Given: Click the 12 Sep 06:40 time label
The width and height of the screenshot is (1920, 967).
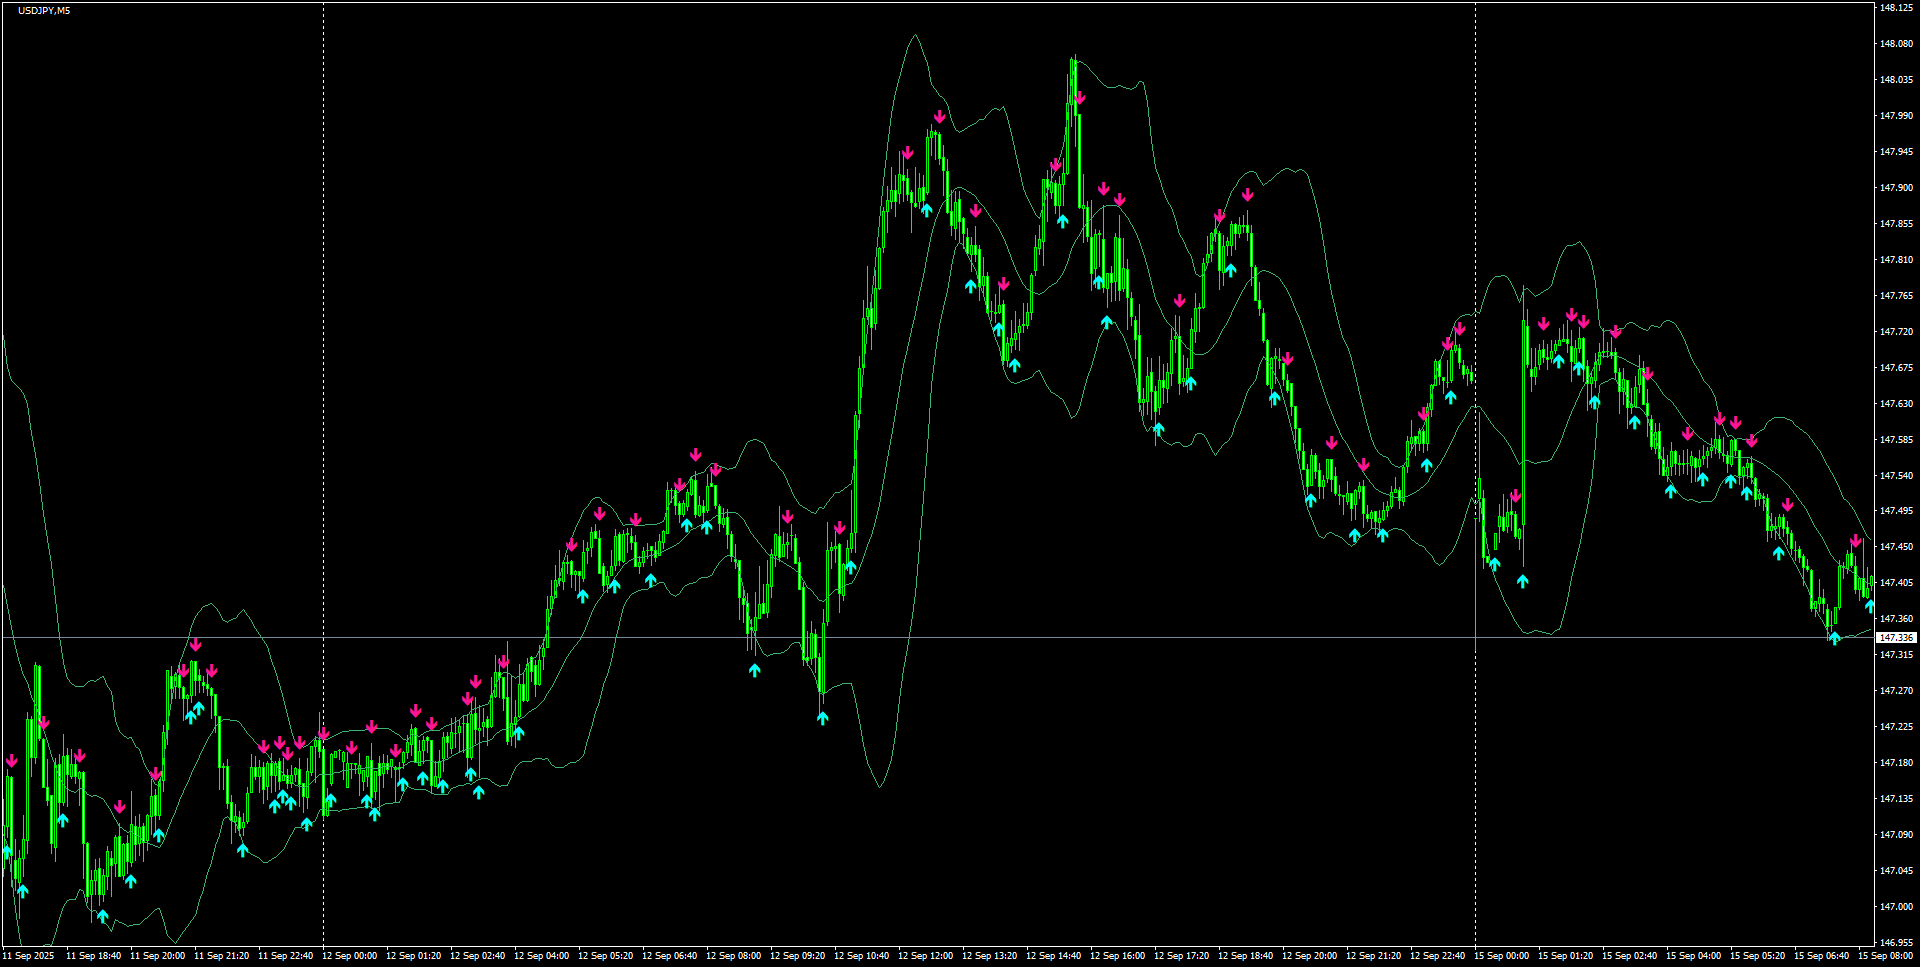Looking at the screenshot, I should (x=669, y=956).
